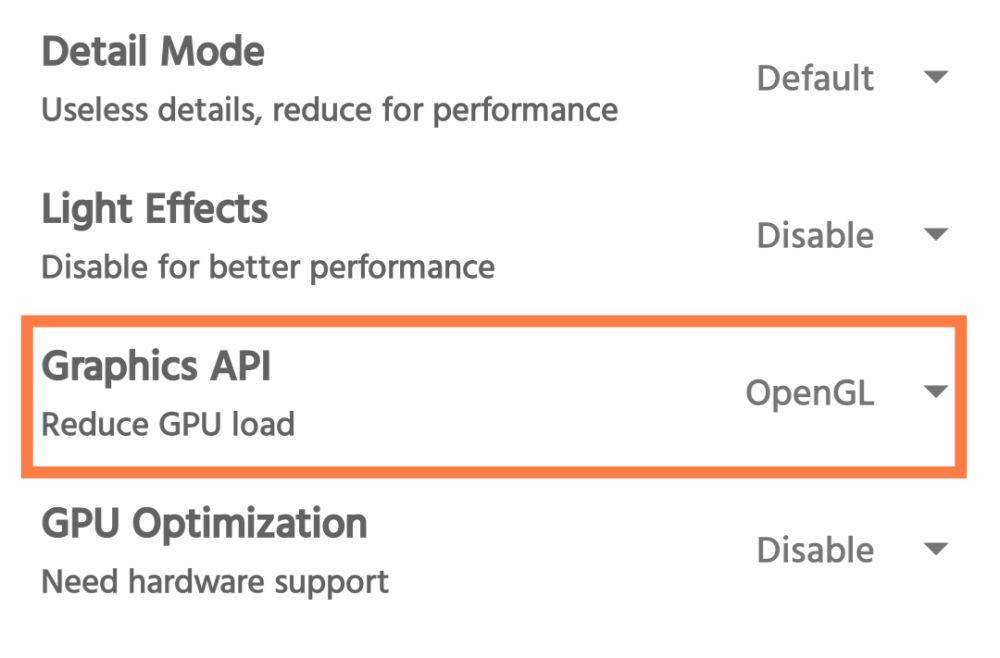Expand the GPU Optimization dropdown arrow
Image resolution: width=1000 pixels, height=658 pixels.
point(936,548)
